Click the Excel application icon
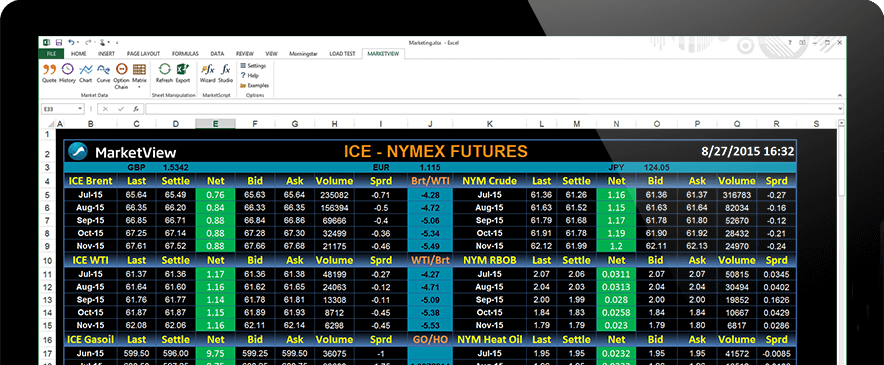Image resolution: width=884 pixels, height=365 pixels. point(46,42)
